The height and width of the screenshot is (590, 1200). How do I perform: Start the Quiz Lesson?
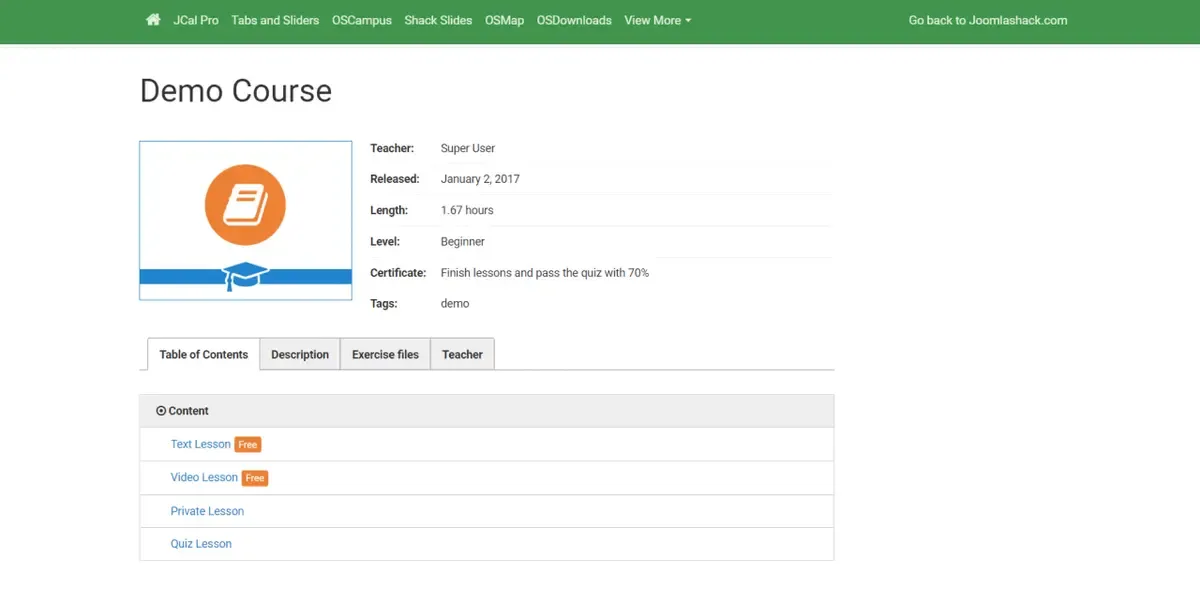click(x=201, y=544)
